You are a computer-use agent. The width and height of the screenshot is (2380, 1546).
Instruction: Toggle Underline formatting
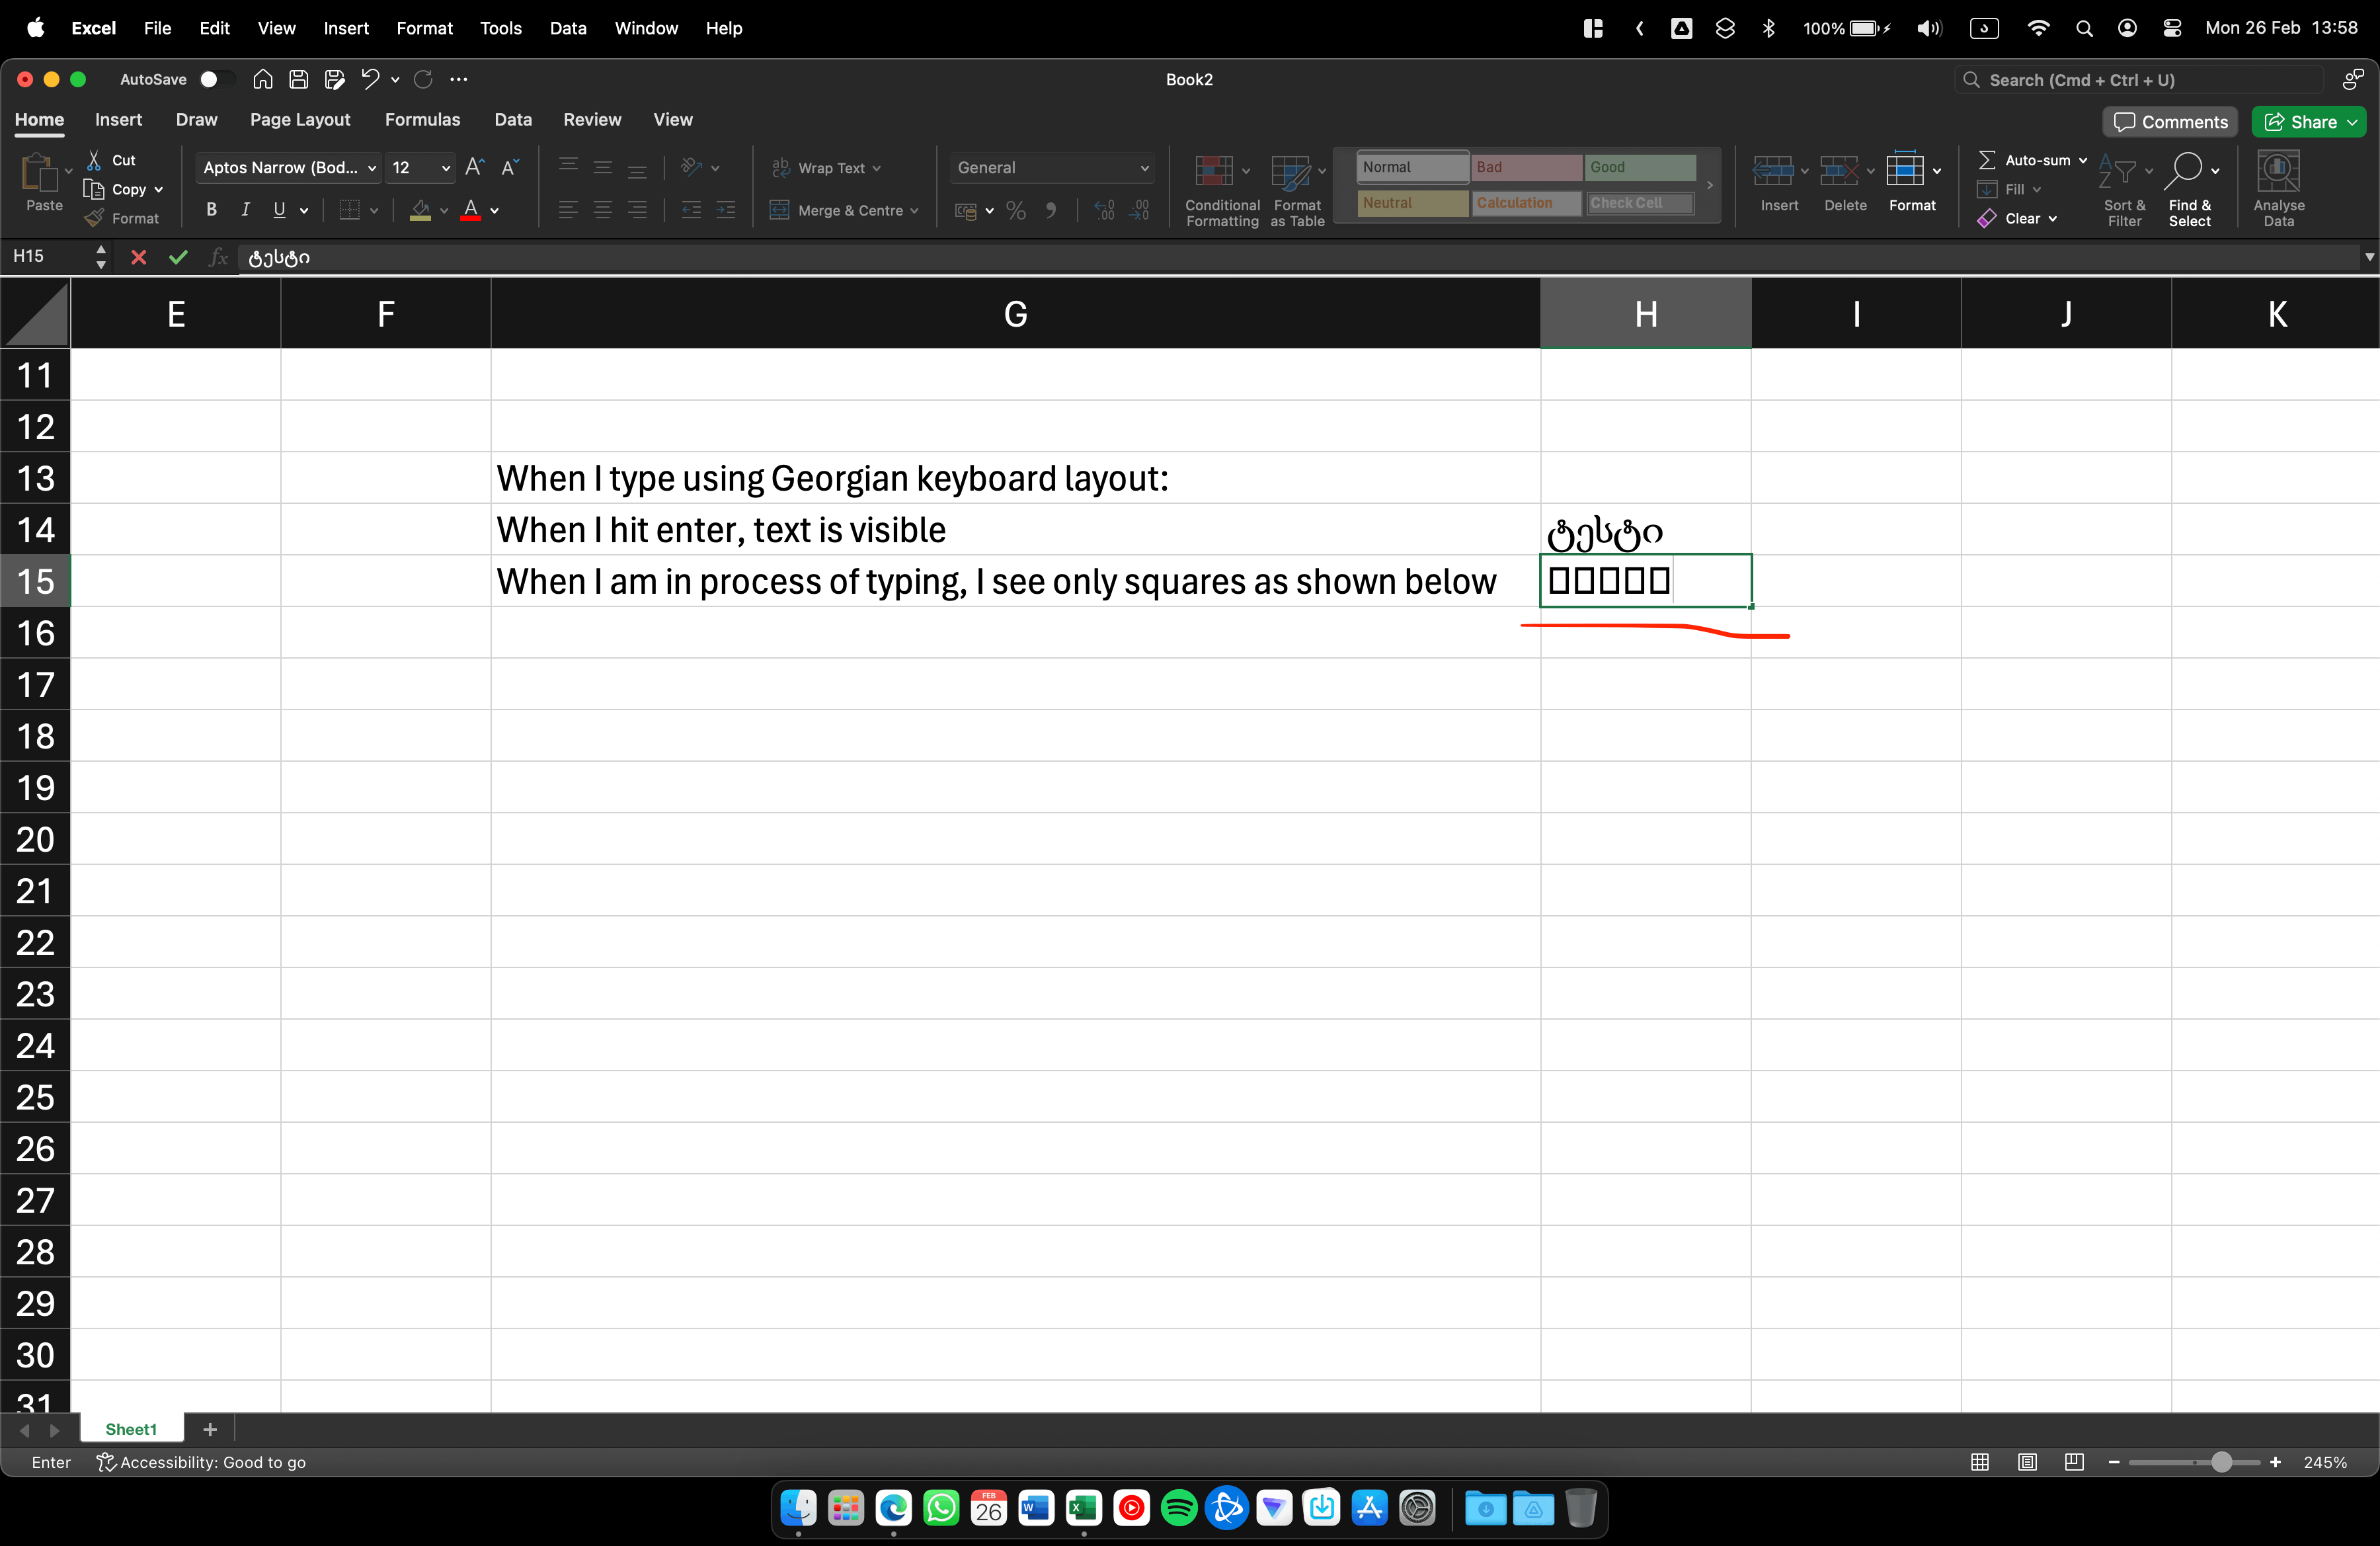click(x=279, y=210)
